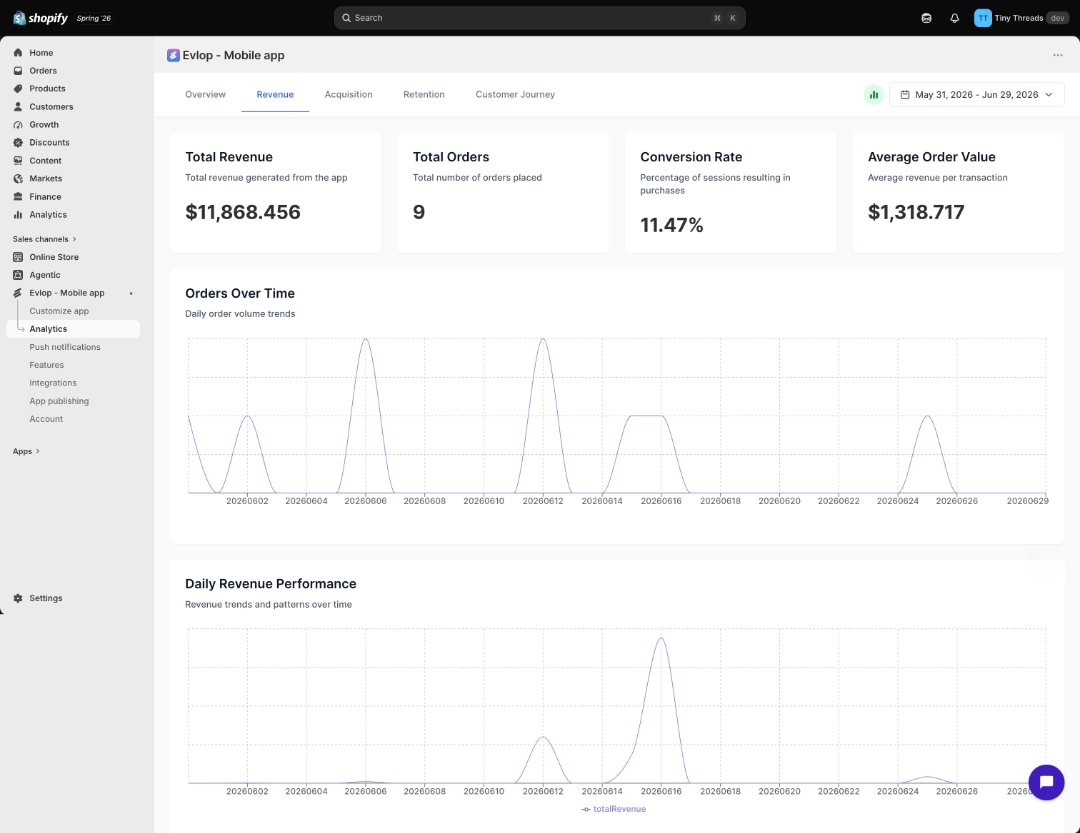Switch to the Overview tab
The width and height of the screenshot is (1080, 833).
(x=205, y=94)
